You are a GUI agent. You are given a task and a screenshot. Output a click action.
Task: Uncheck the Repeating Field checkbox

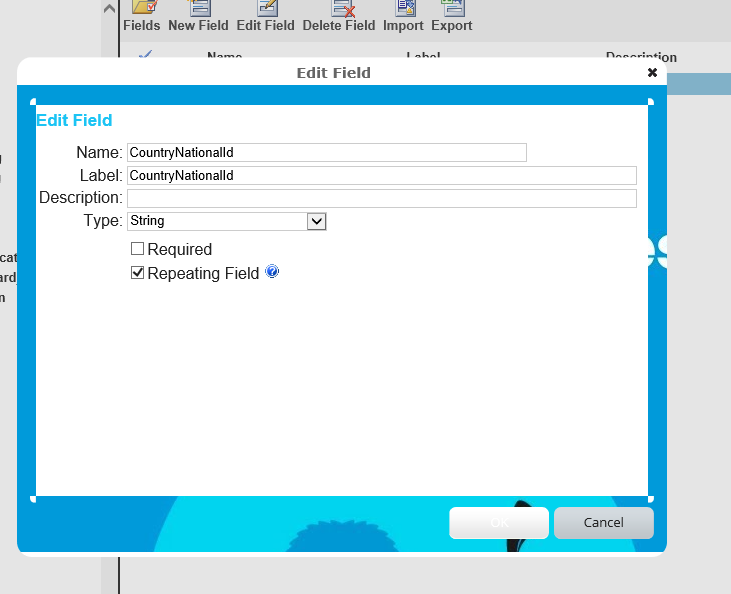coord(137,273)
